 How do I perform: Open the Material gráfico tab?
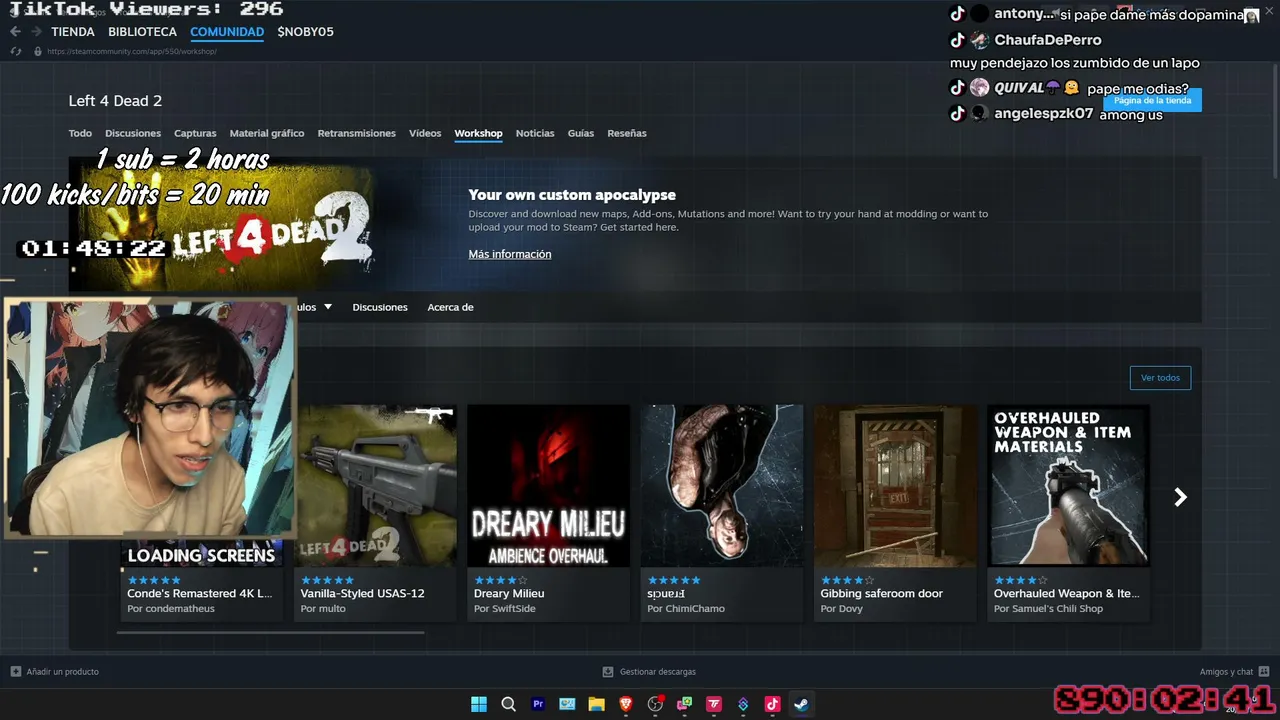[x=267, y=133]
